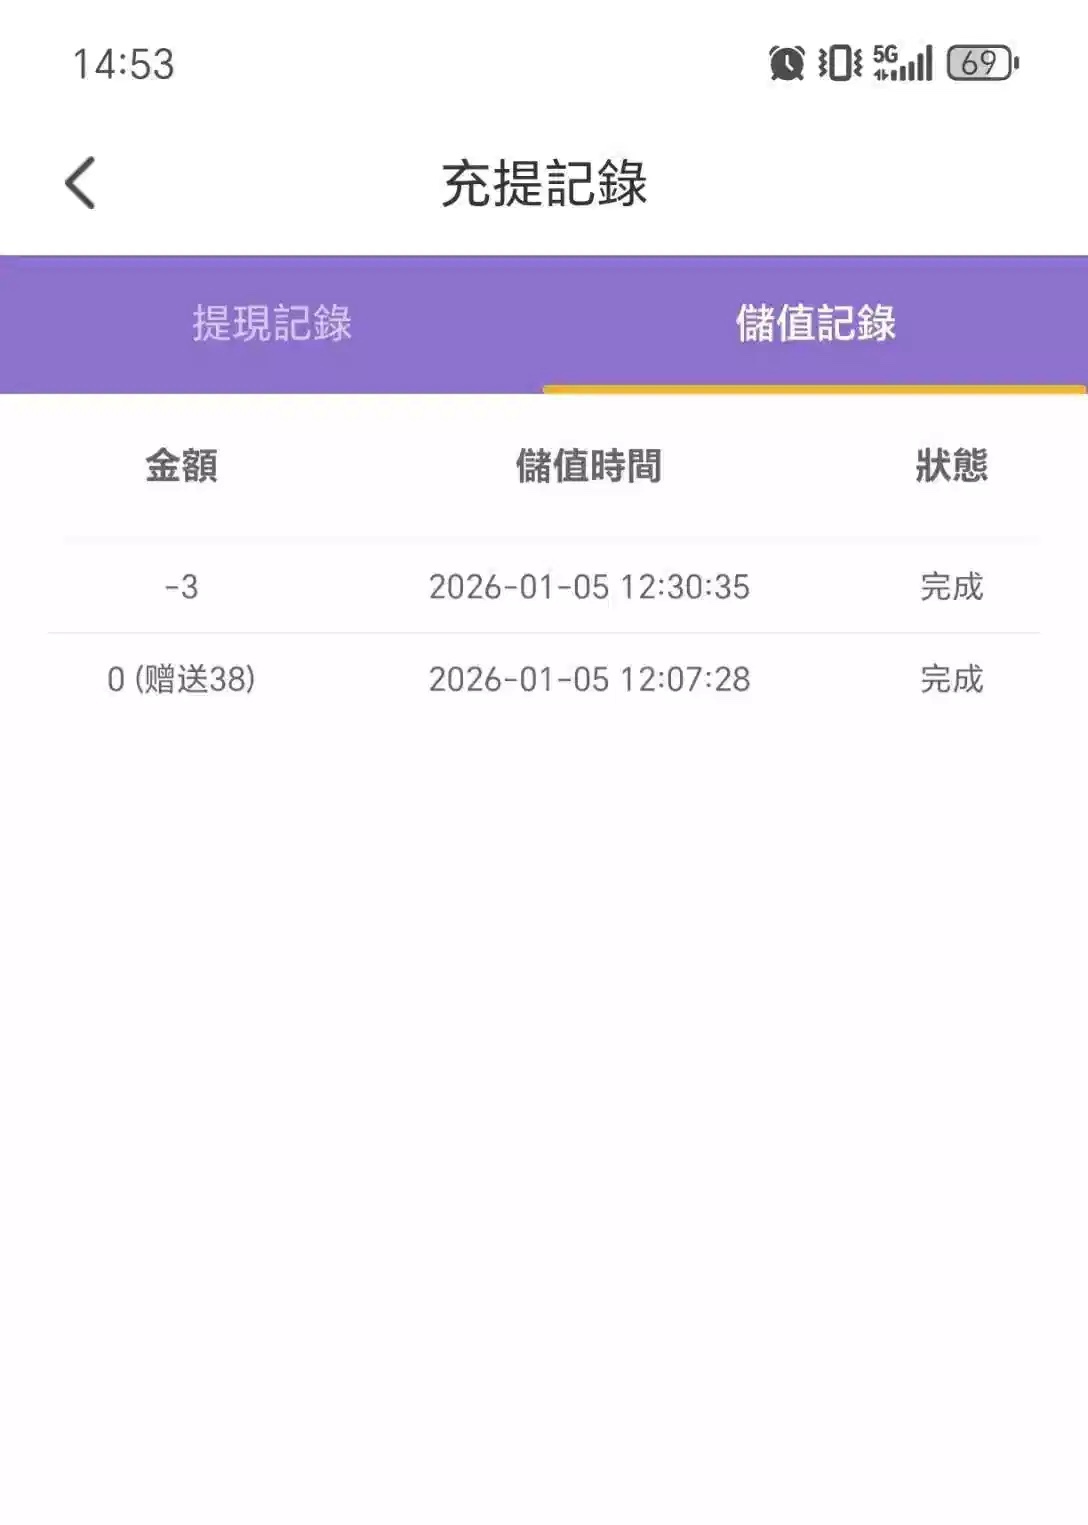This screenshot has width=1088, height=1525.
Task: Tap the 5G signal strength icon
Action: tap(902, 63)
